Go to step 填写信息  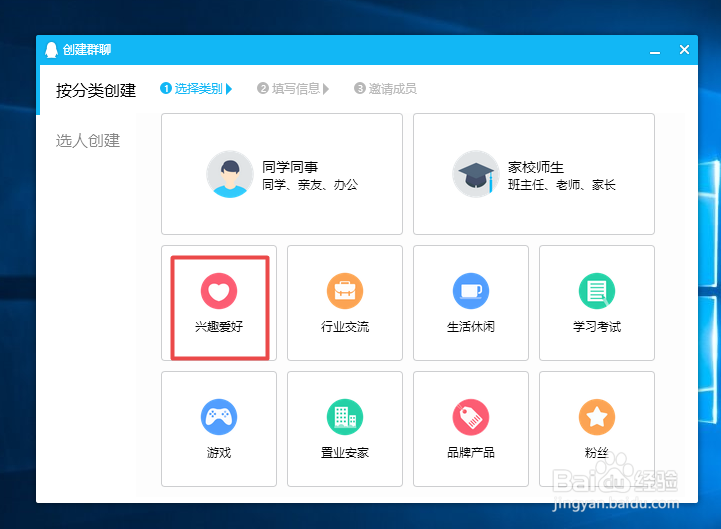point(293,88)
